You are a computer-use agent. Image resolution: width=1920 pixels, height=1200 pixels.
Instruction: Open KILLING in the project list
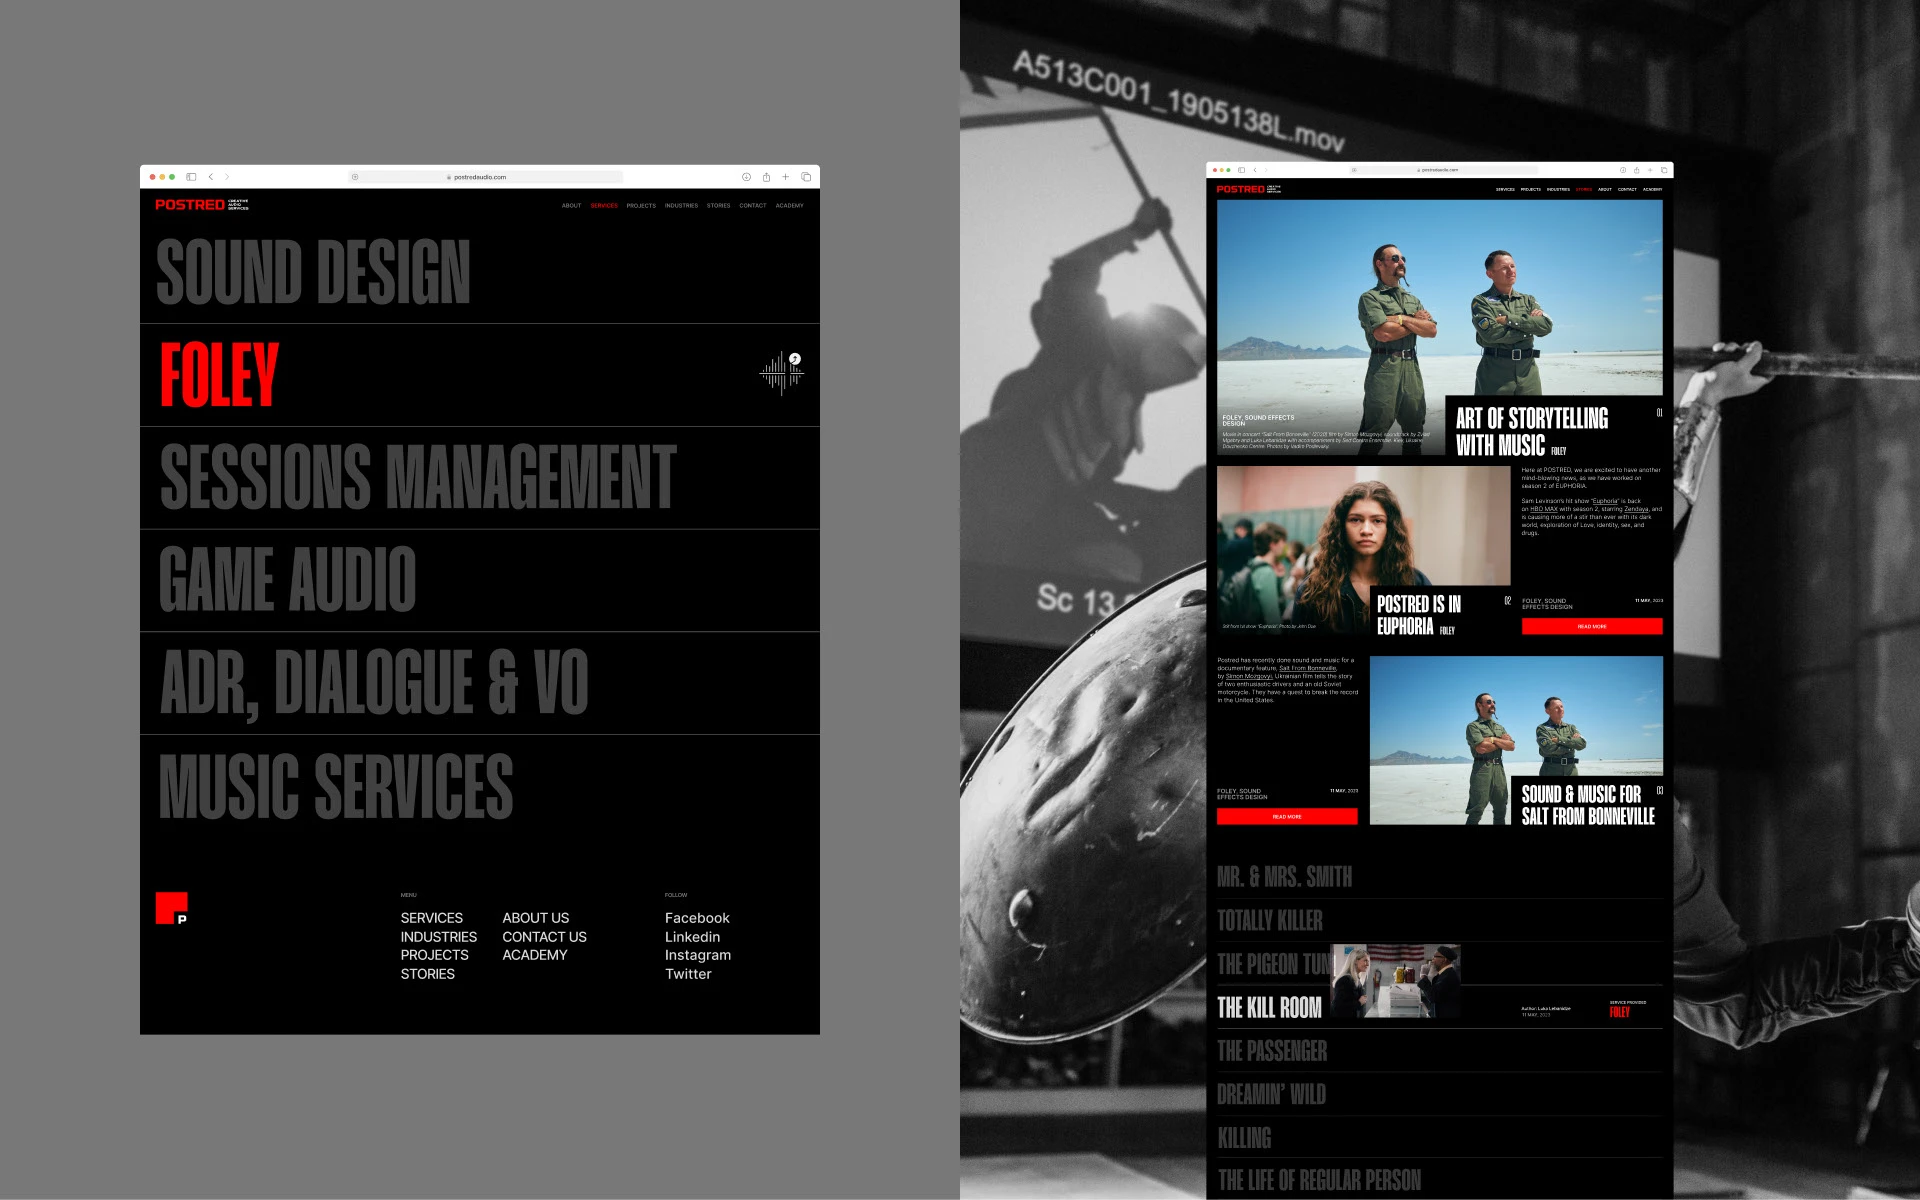1244,1137
